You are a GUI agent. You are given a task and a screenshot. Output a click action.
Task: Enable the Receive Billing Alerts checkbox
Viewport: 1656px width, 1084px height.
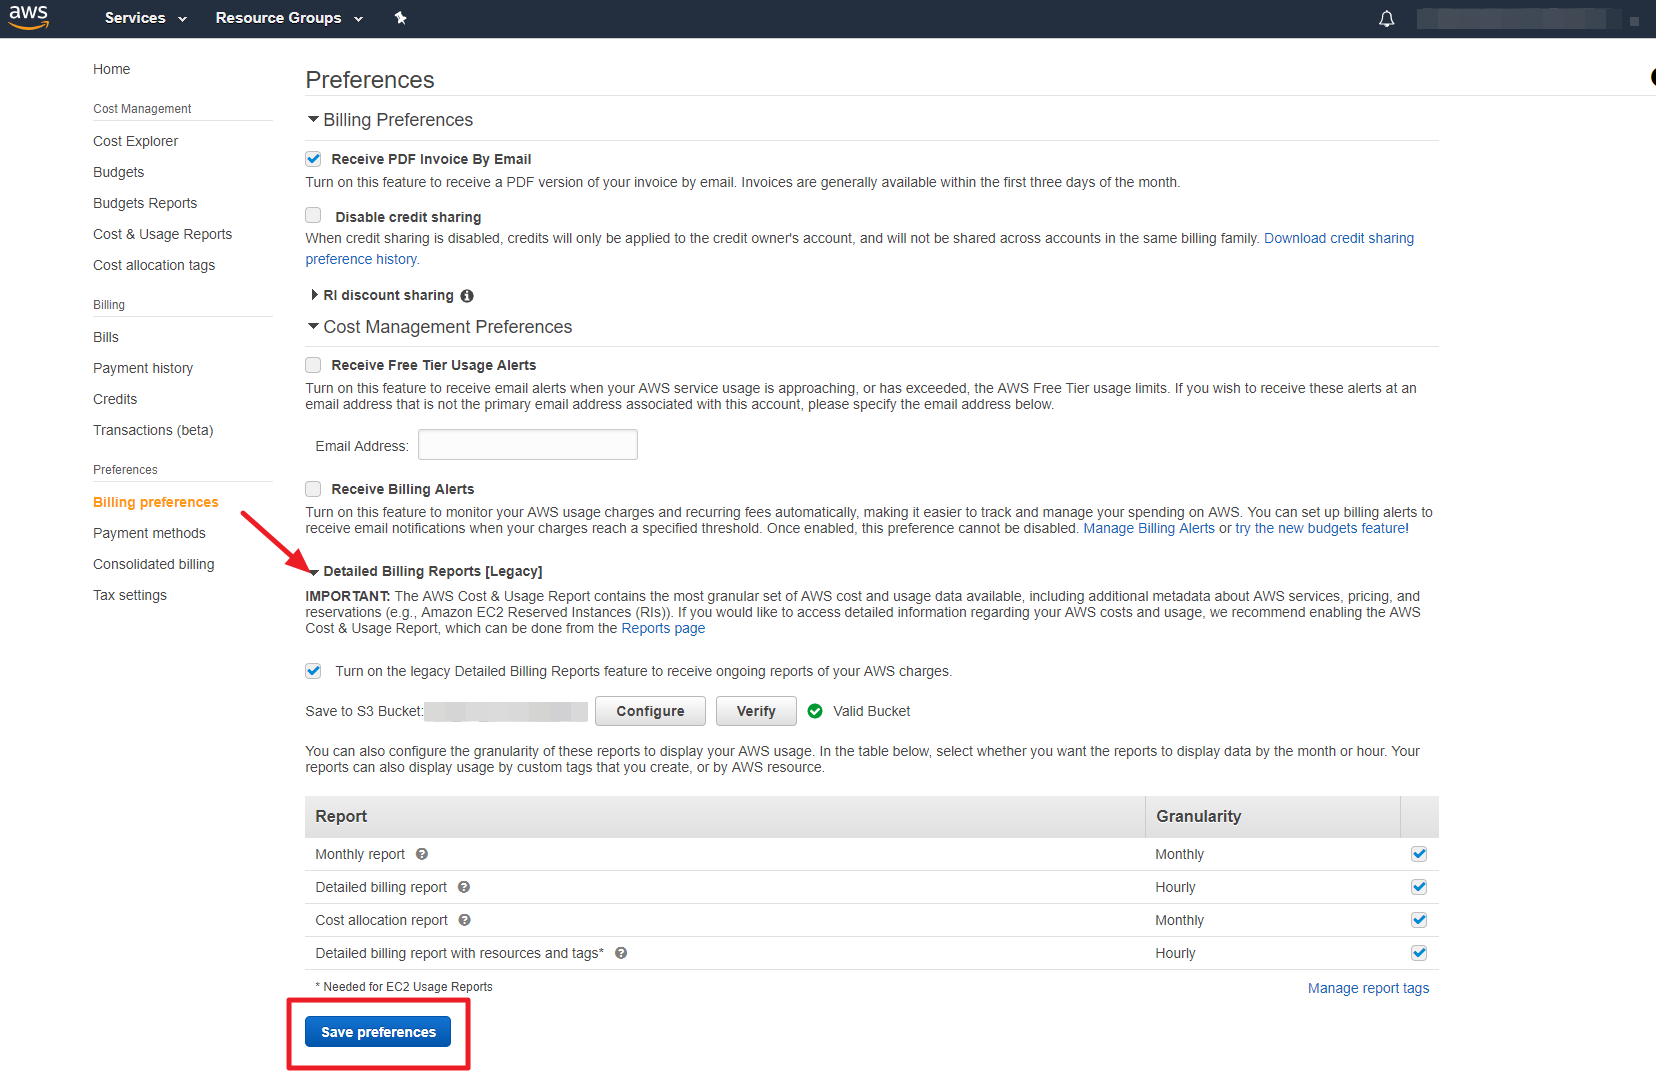[314, 489]
